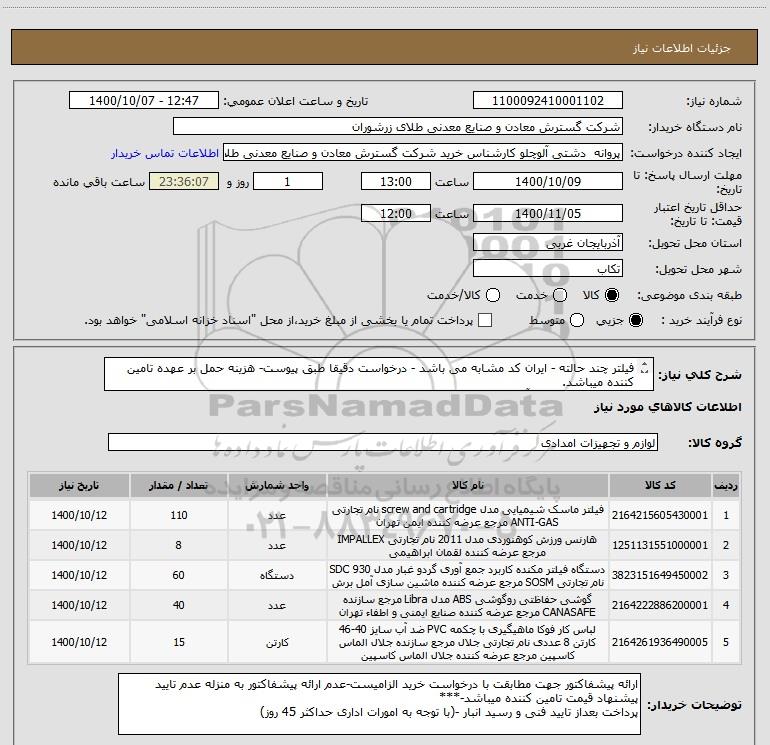Screen dimensions: 770x745
Task: Click the unit دستگاه in row 3
Action: click(277, 576)
